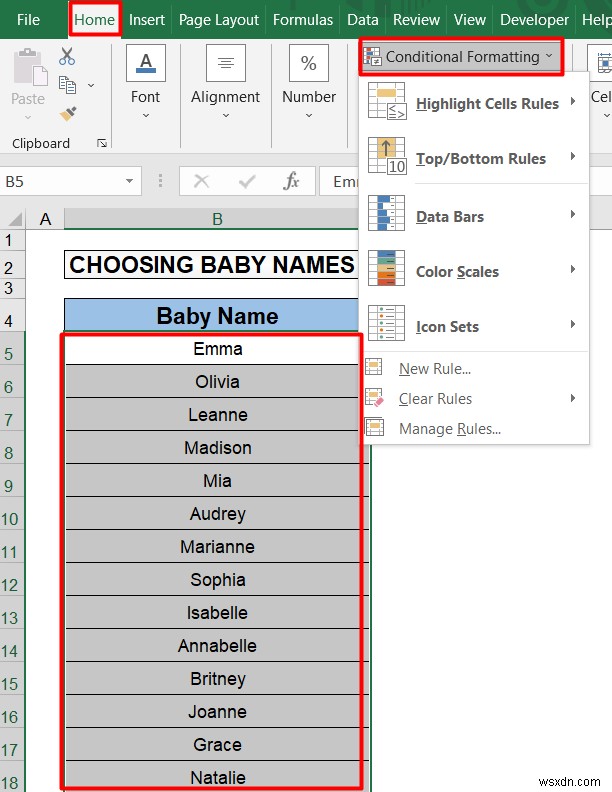The height and width of the screenshot is (792, 612).
Task: Switch to the Data tab
Action: pos(363,20)
